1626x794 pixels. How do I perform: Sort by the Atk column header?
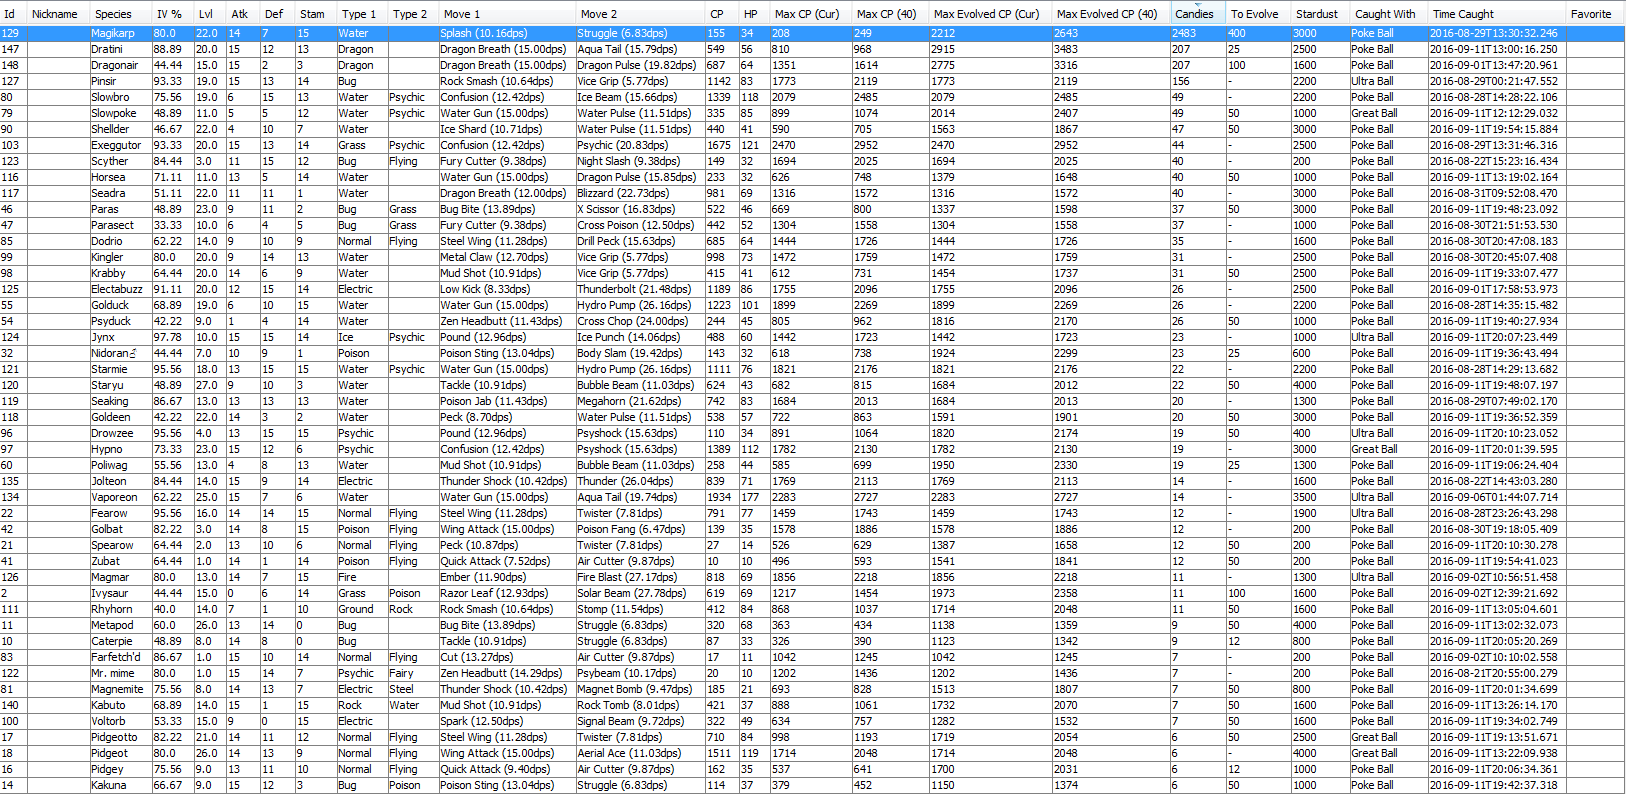242,14
